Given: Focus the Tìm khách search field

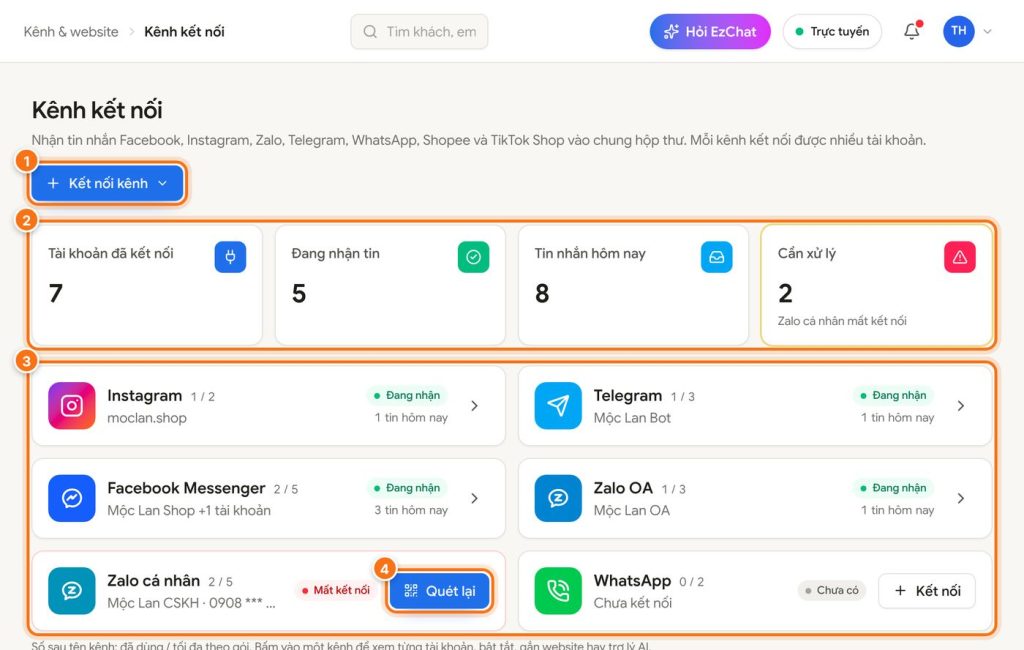Looking at the screenshot, I should pyautogui.click(x=419, y=31).
